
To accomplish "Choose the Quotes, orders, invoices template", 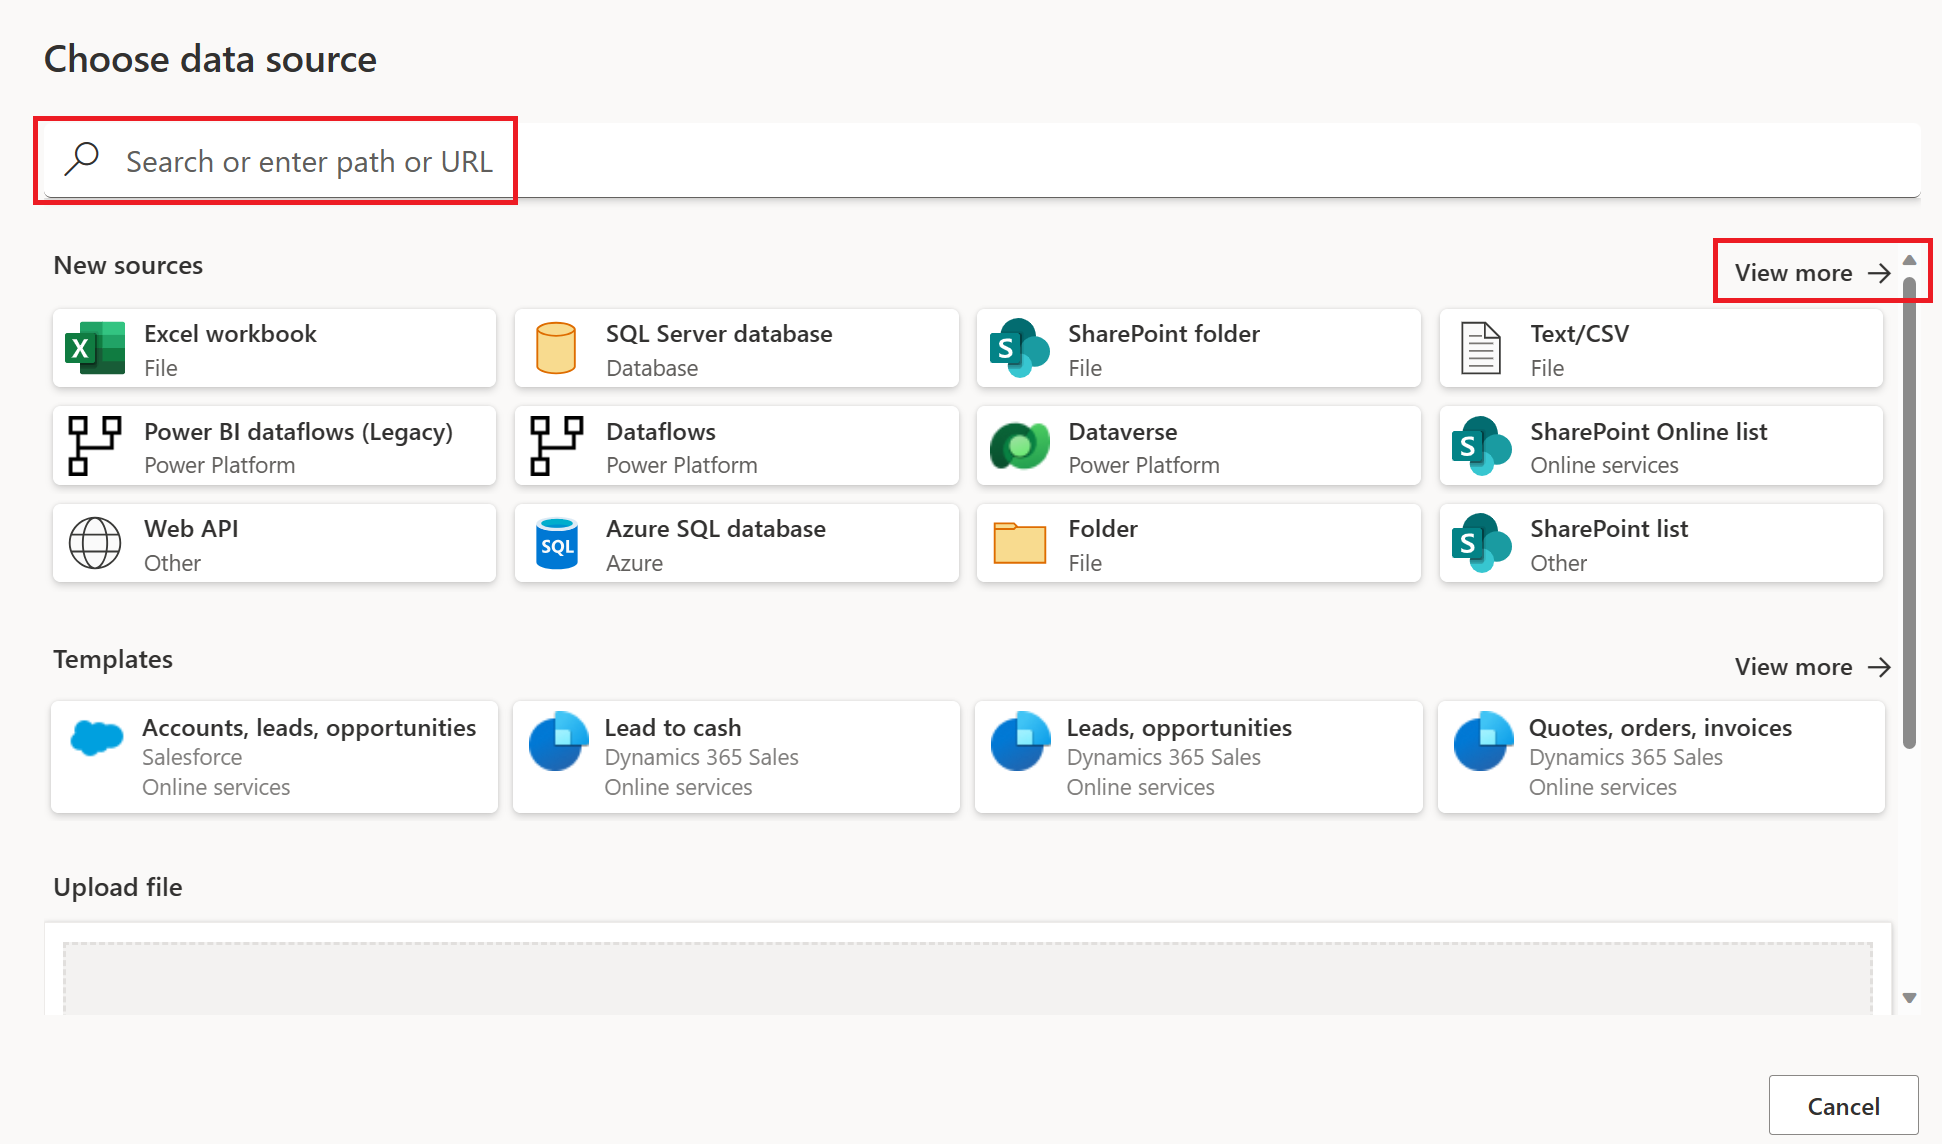I will pos(1660,757).
